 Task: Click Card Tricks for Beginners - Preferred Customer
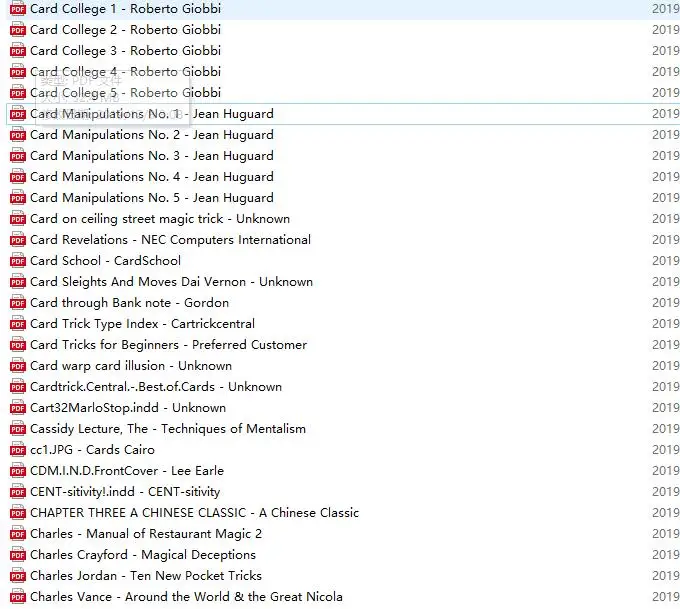click(168, 345)
